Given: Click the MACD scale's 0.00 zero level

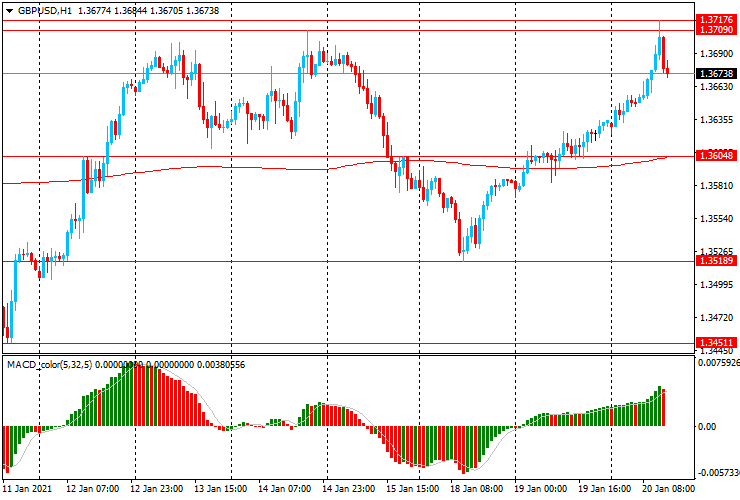Looking at the screenshot, I should click(707, 427).
